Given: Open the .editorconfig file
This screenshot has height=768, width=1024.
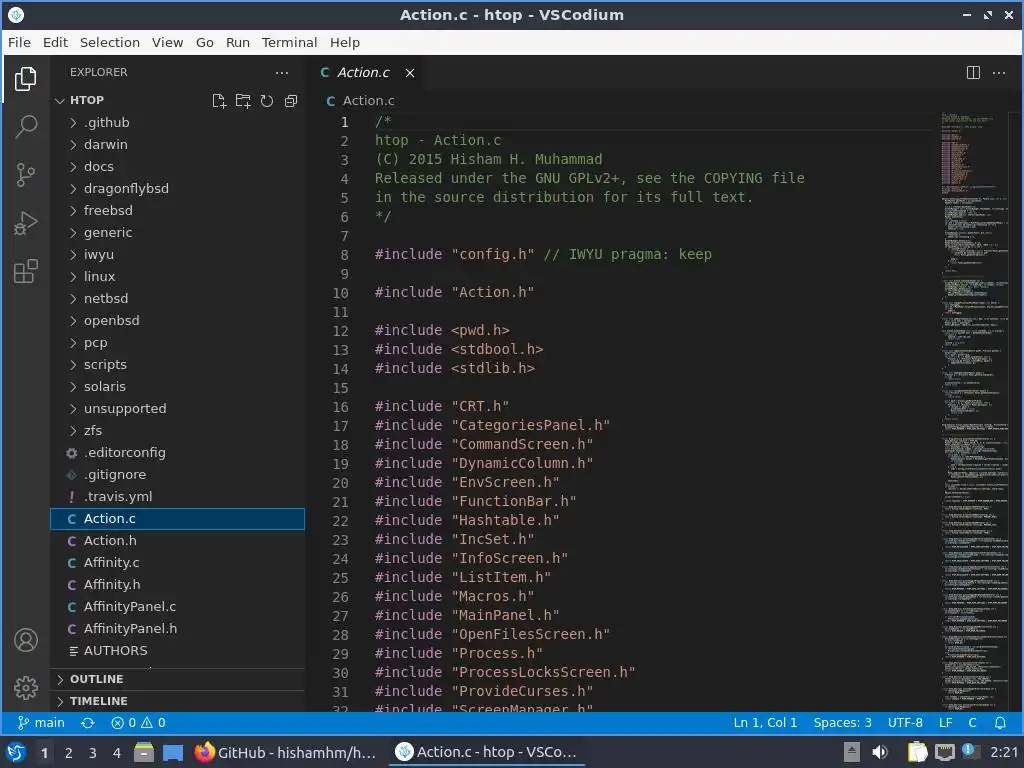Looking at the screenshot, I should [177, 453].
